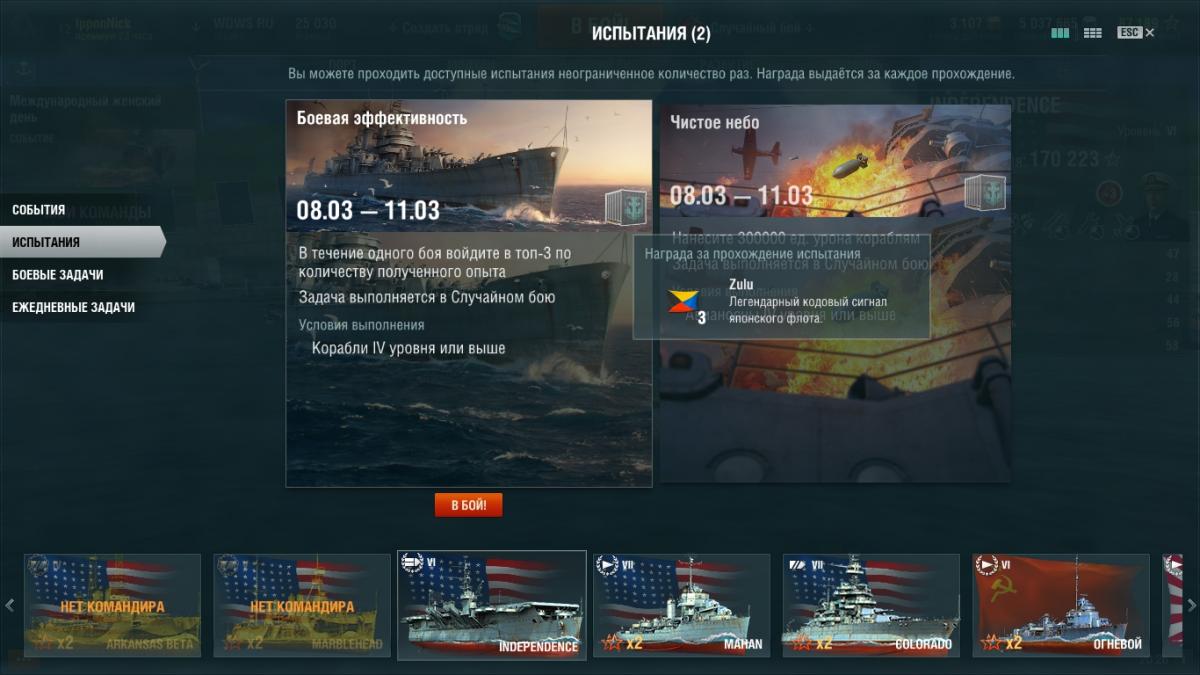Select the Arkansas Beta ship card

pos(112,605)
